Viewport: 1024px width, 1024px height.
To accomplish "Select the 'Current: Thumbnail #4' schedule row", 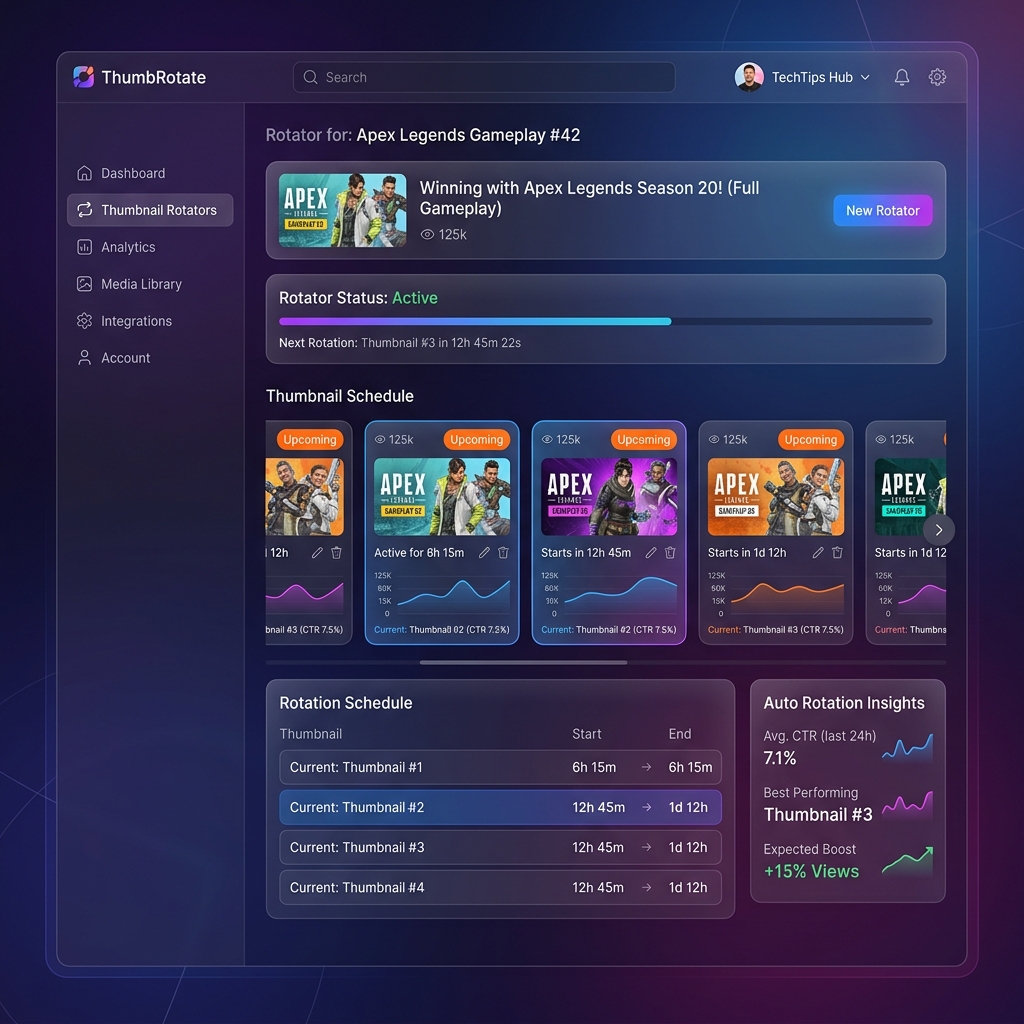I will coord(500,888).
